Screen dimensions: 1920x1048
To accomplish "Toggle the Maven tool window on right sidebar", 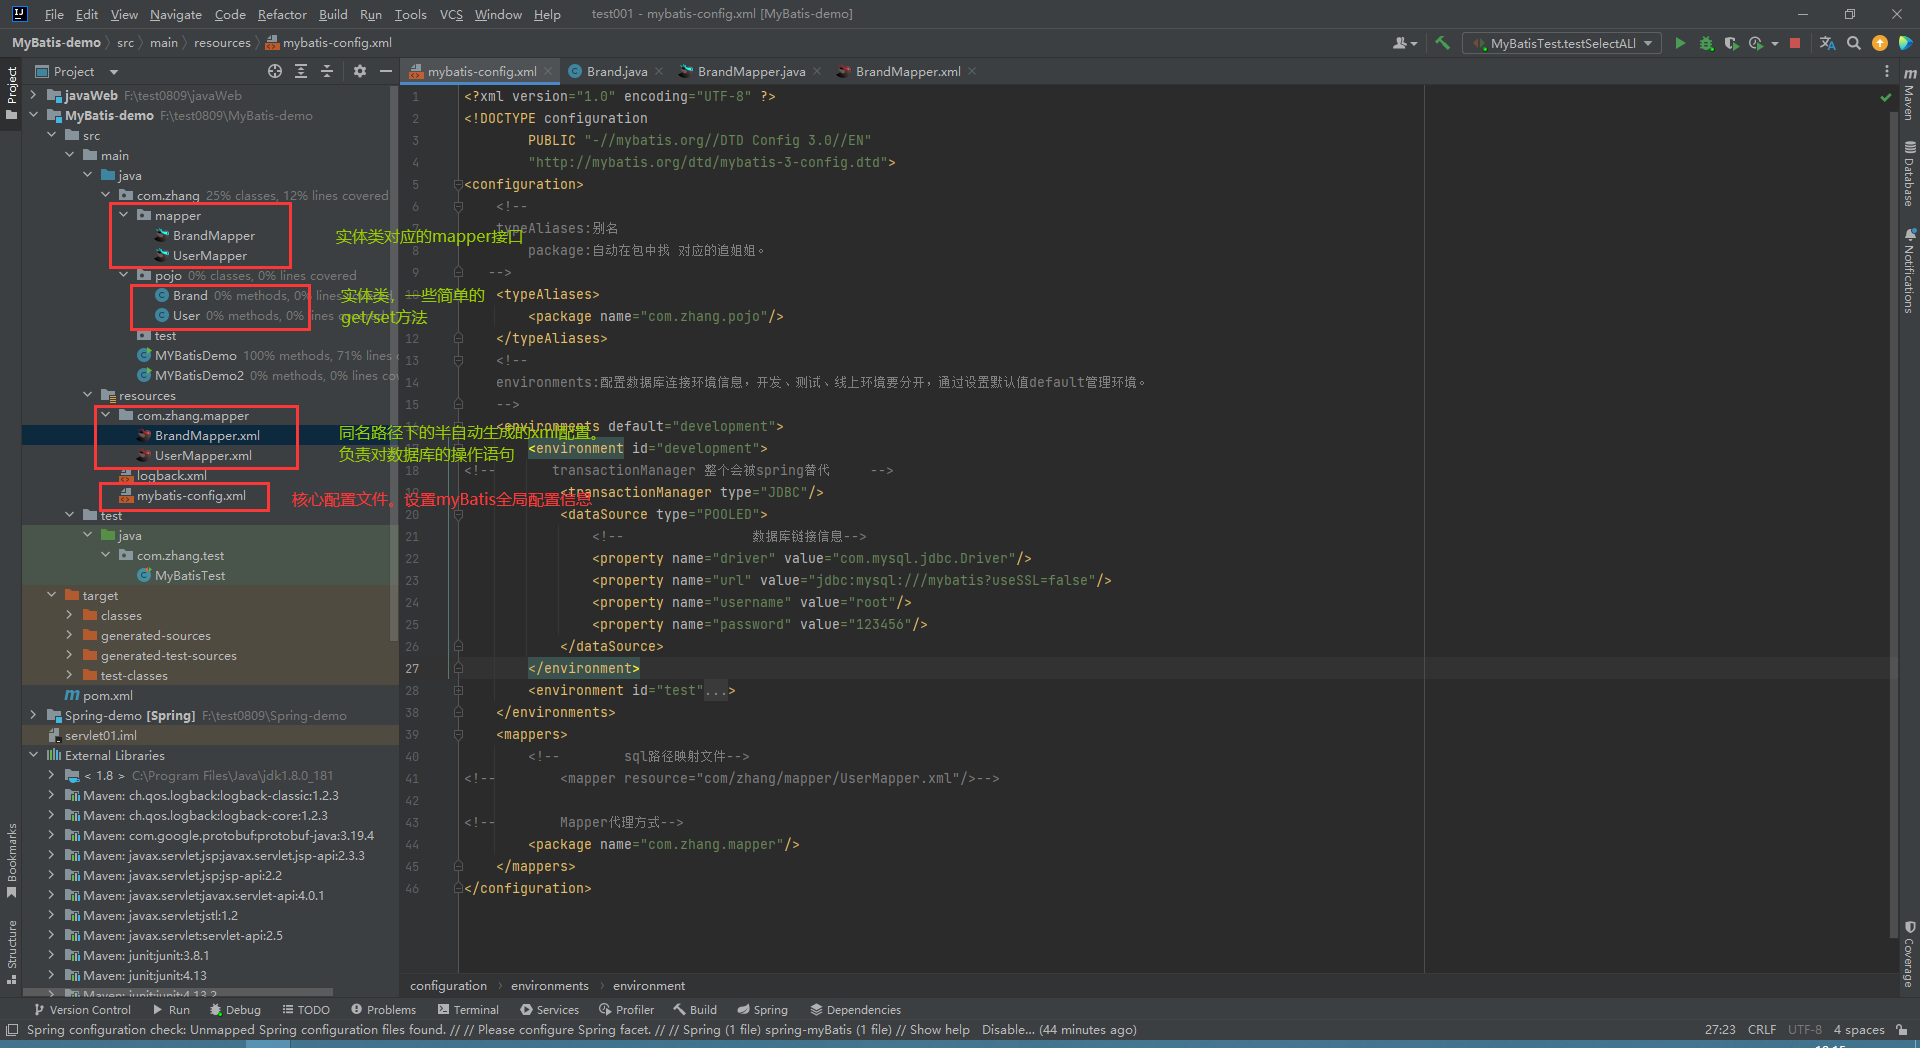I will click(x=1909, y=95).
